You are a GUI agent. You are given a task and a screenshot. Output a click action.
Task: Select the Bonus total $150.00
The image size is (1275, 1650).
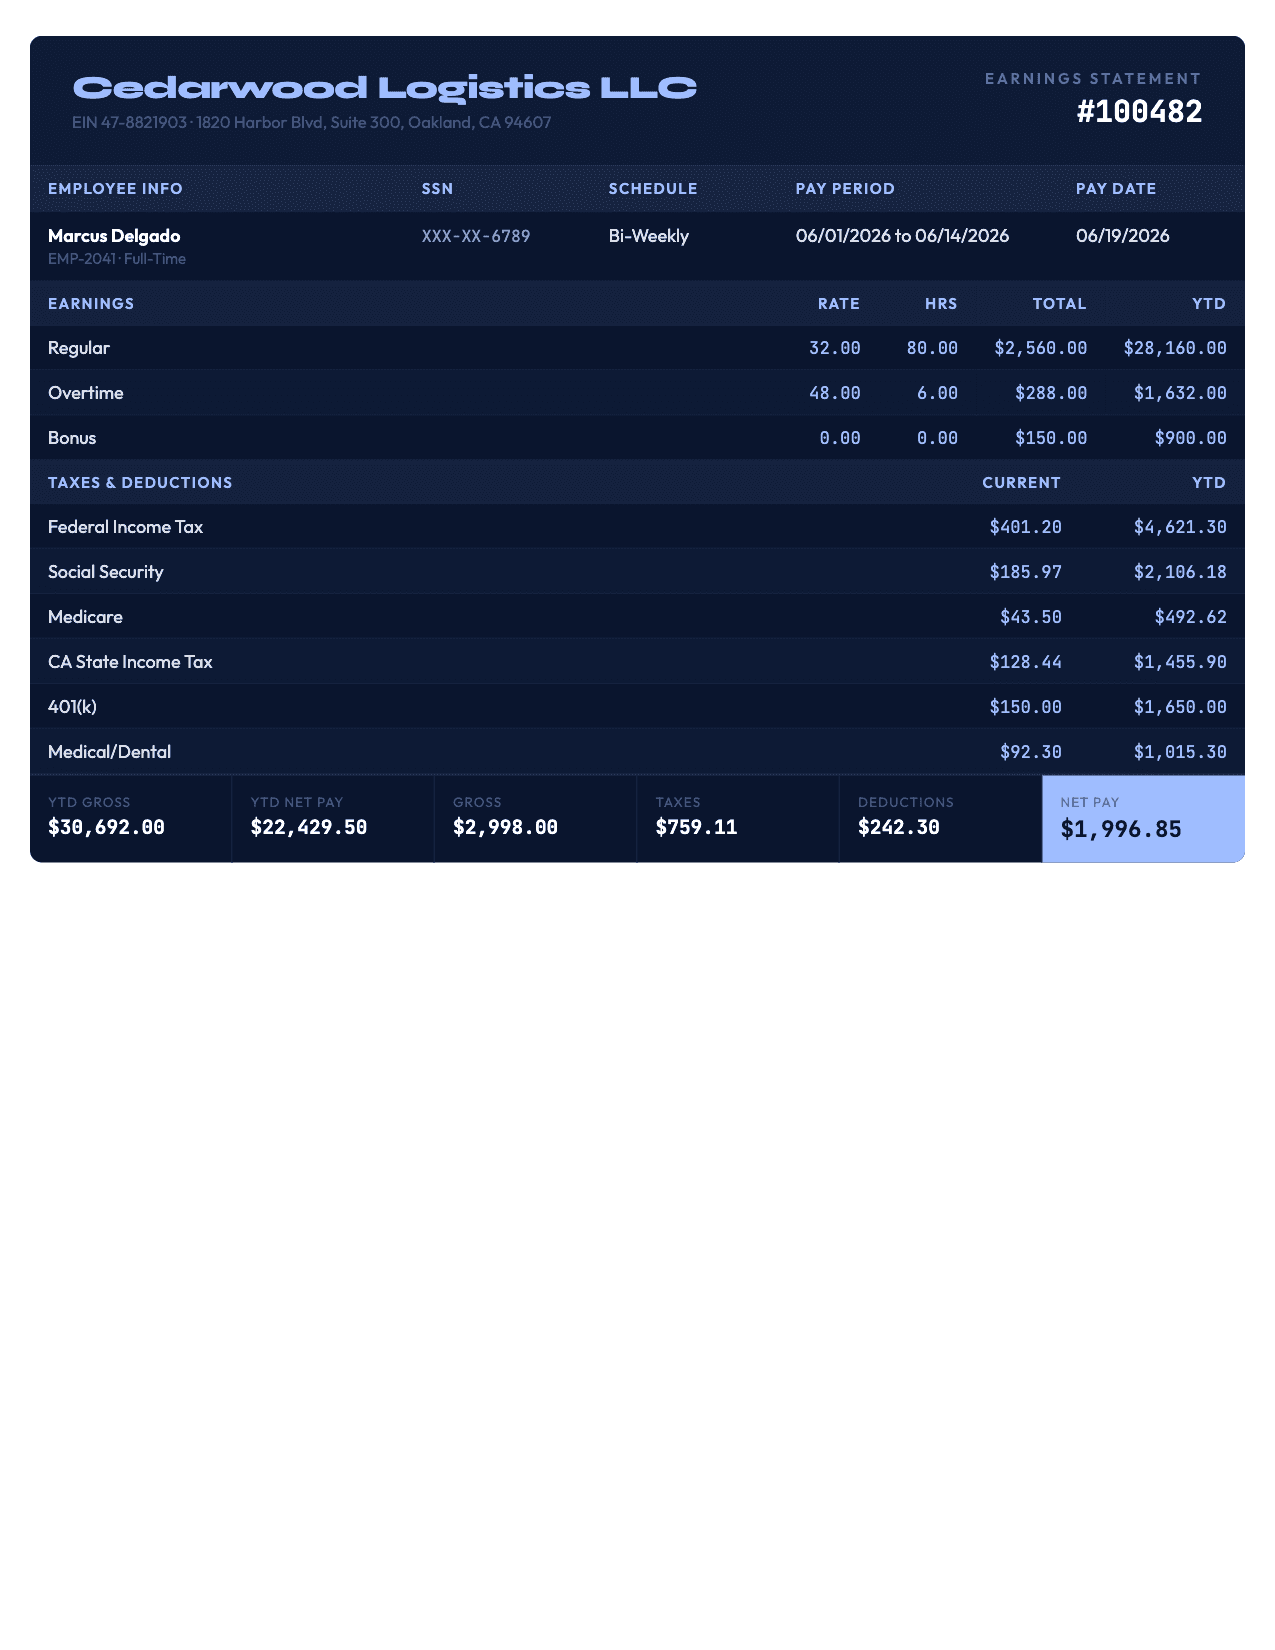coord(1051,438)
